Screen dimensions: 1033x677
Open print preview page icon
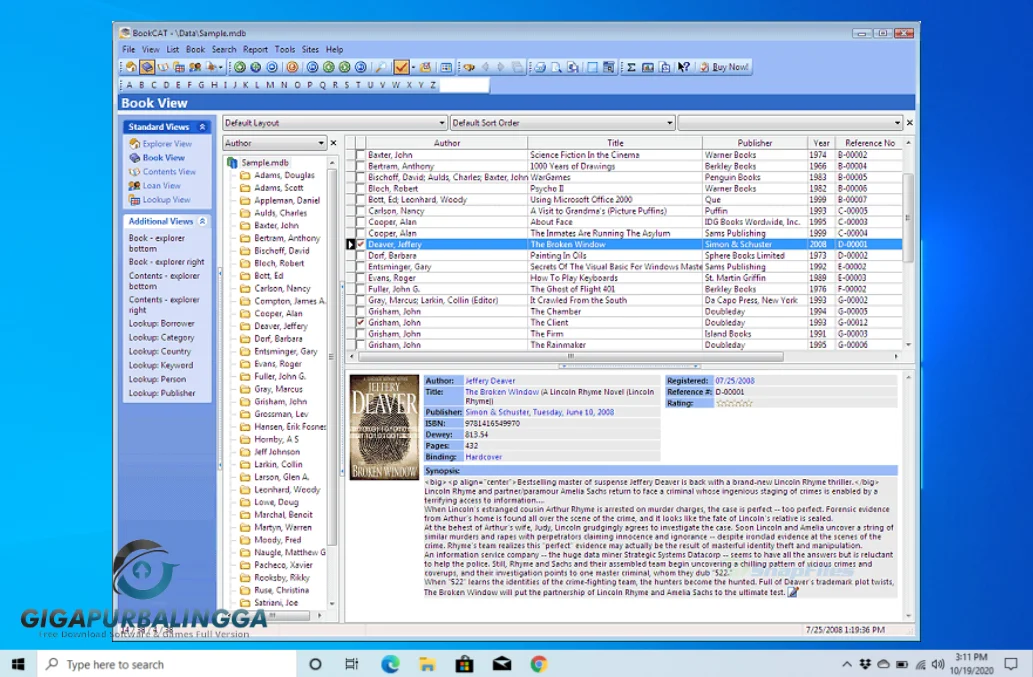point(557,67)
